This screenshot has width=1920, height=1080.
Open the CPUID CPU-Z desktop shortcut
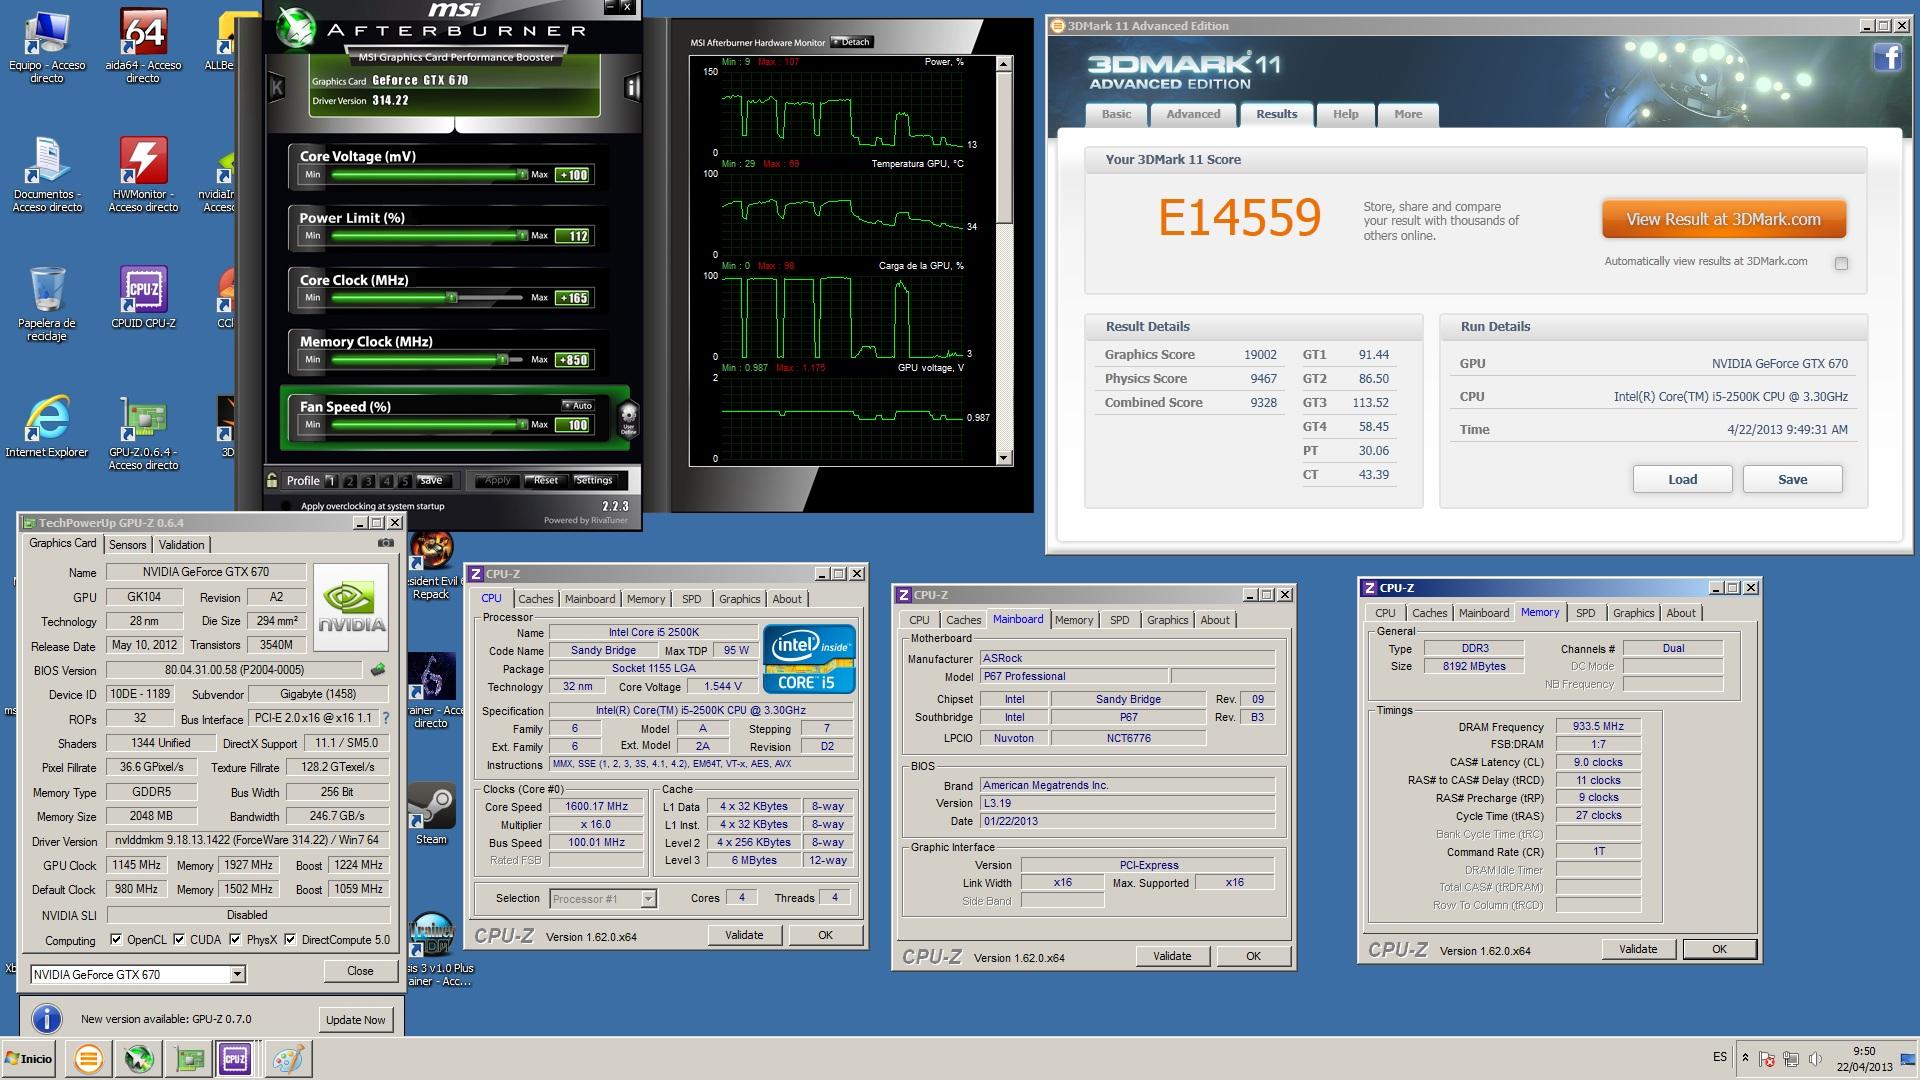(x=143, y=298)
